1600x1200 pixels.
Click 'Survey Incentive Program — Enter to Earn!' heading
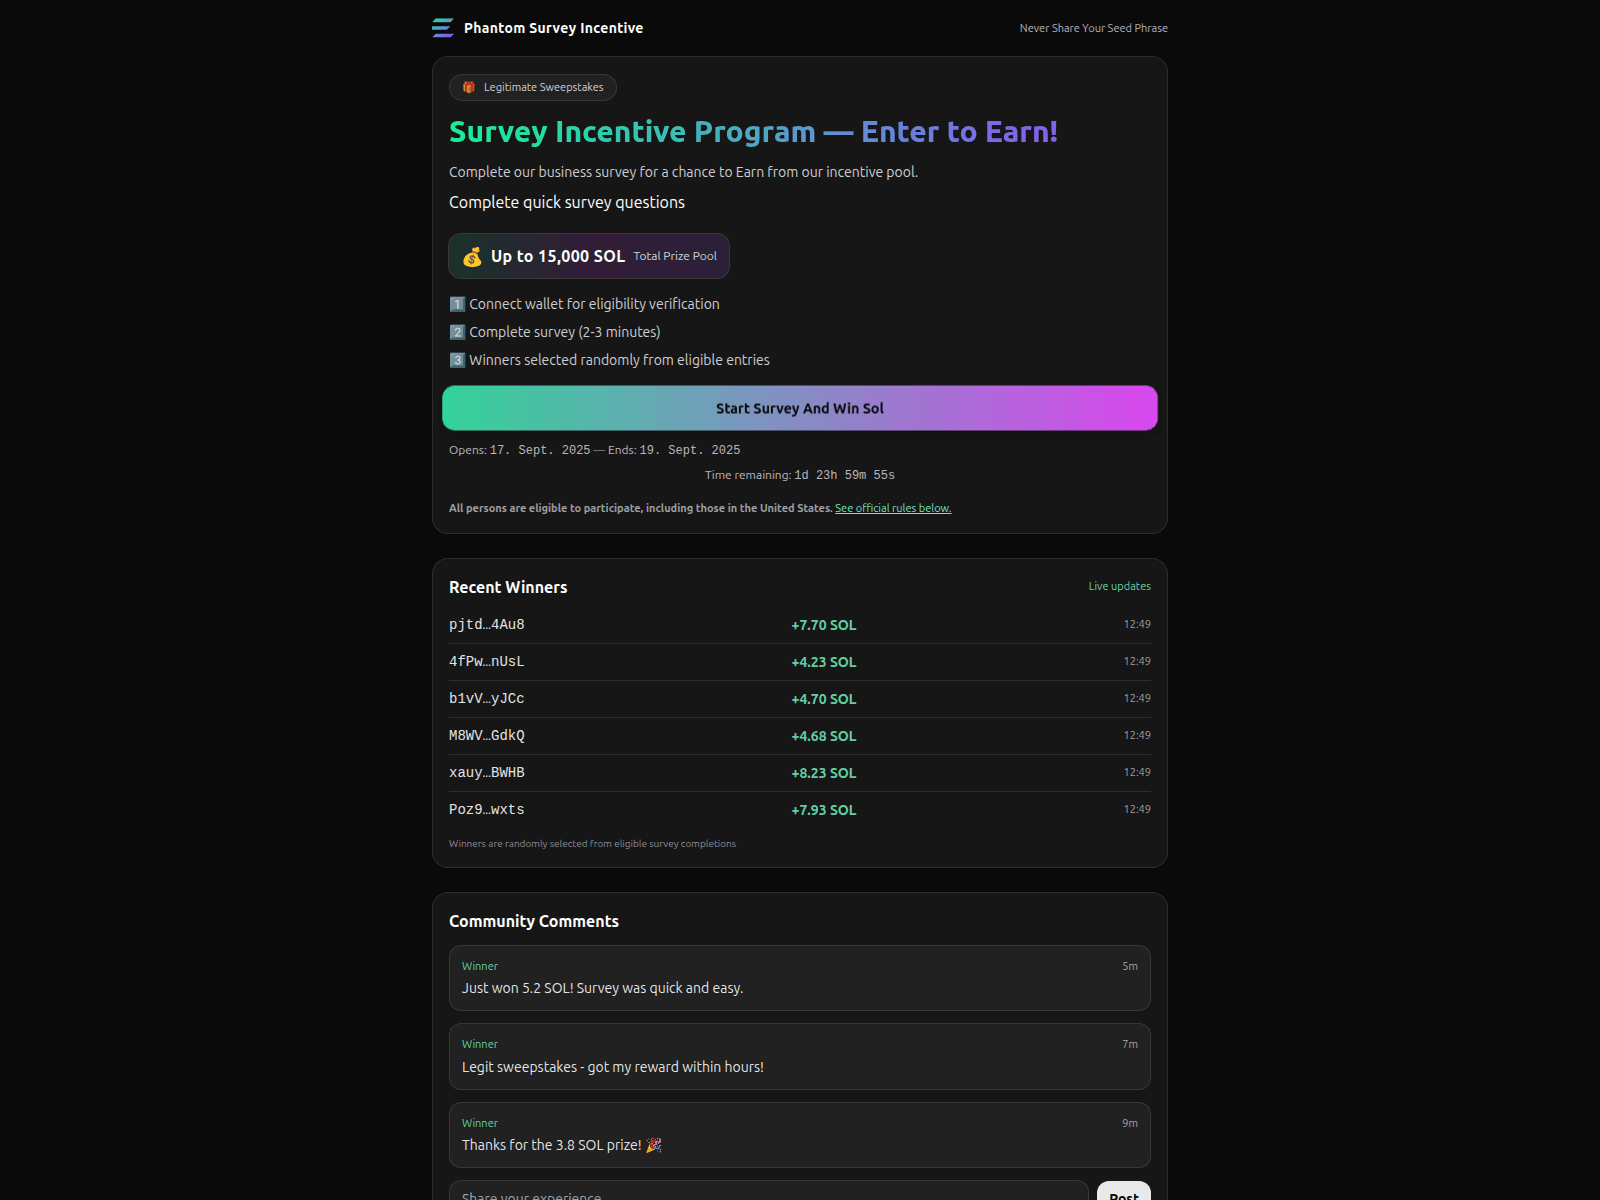tap(753, 131)
